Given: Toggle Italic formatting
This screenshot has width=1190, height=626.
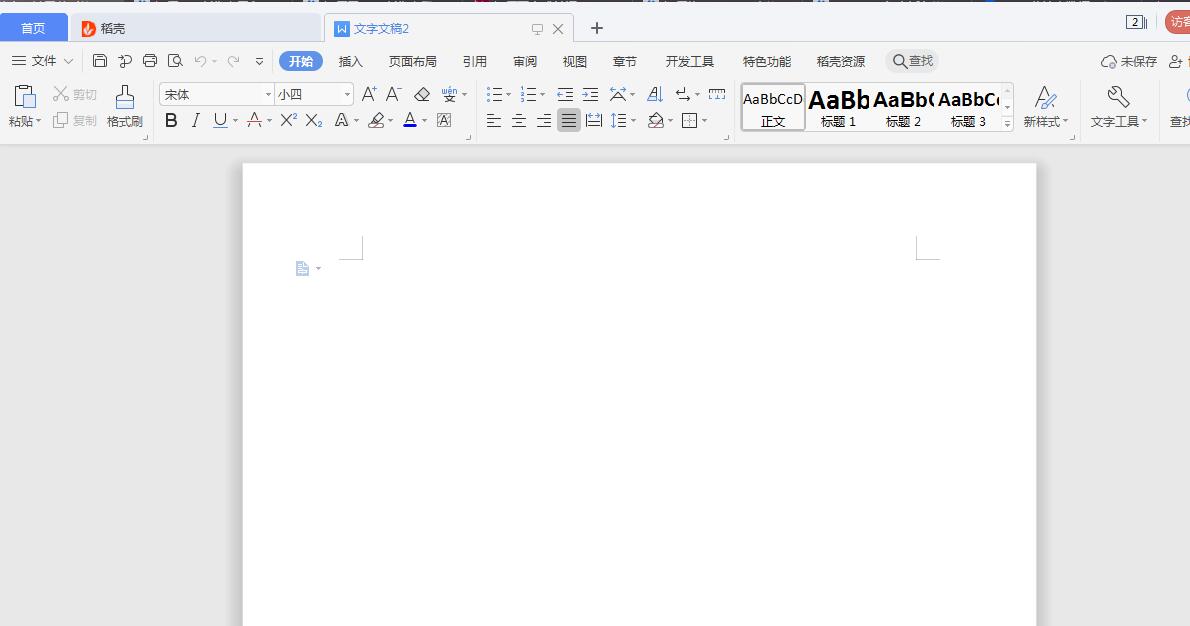Looking at the screenshot, I should (x=196, y=120).
